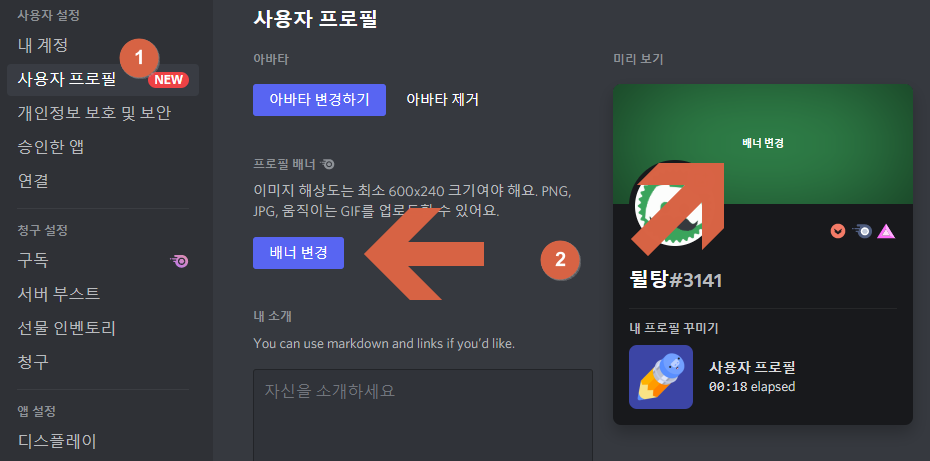This screenshot has height=461, width=930.
Task: Click the pencil activity icon in preview
Action: coord(661,377)
